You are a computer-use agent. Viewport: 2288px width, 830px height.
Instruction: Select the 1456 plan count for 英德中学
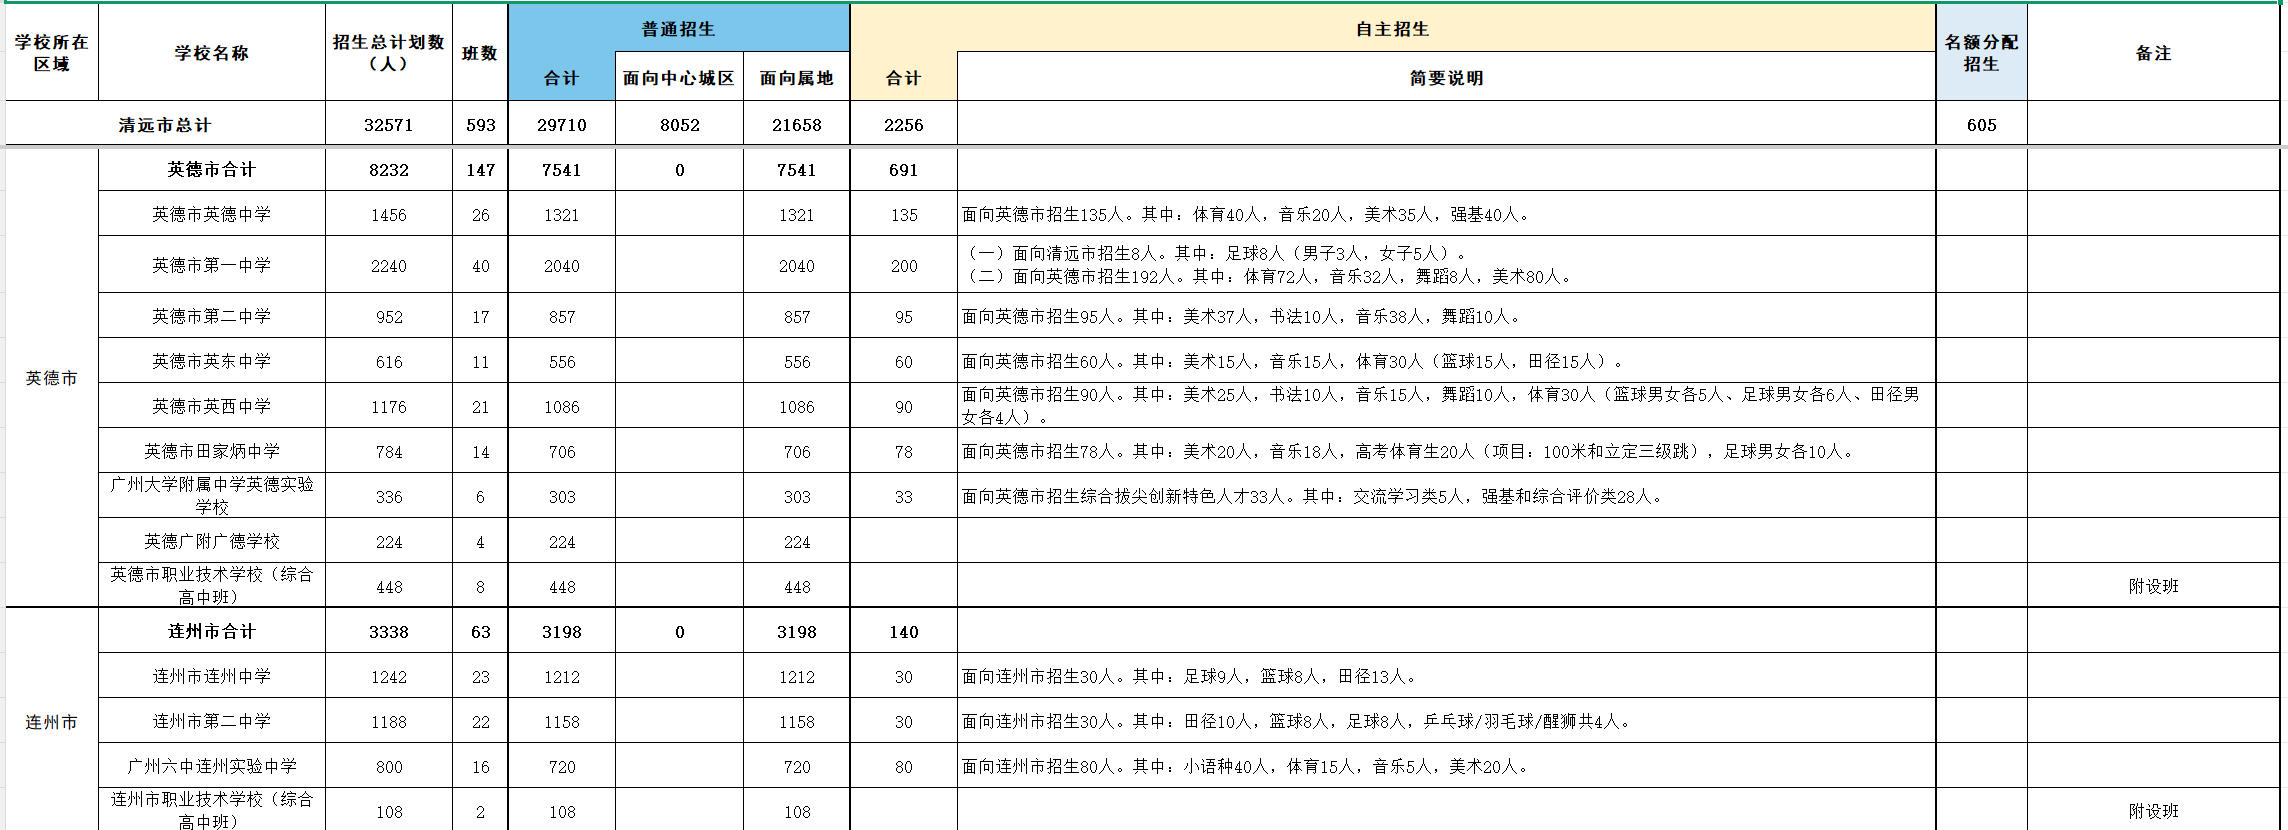pyautogui.click(x=389, y=214)
